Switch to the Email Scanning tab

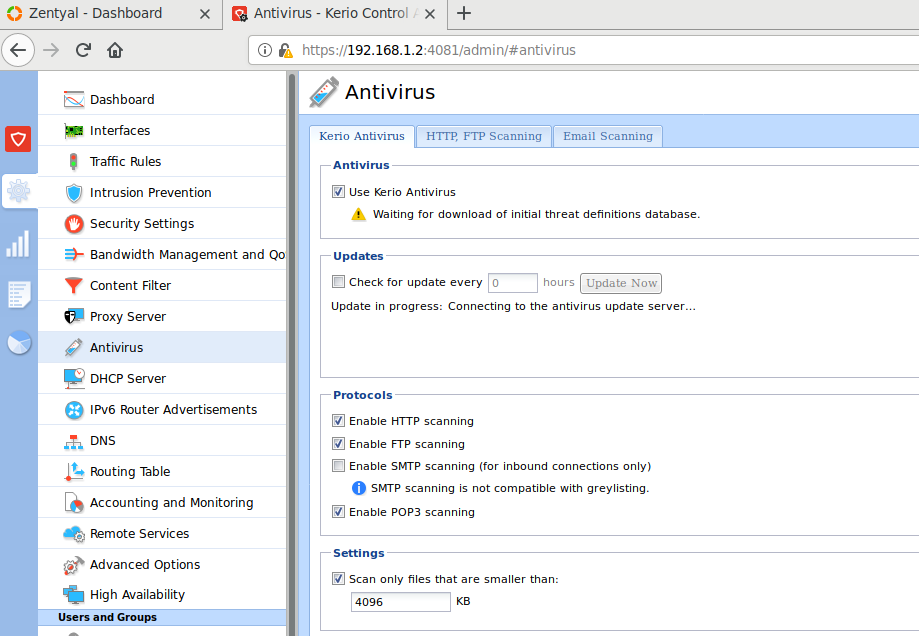(x=608, y=136)
